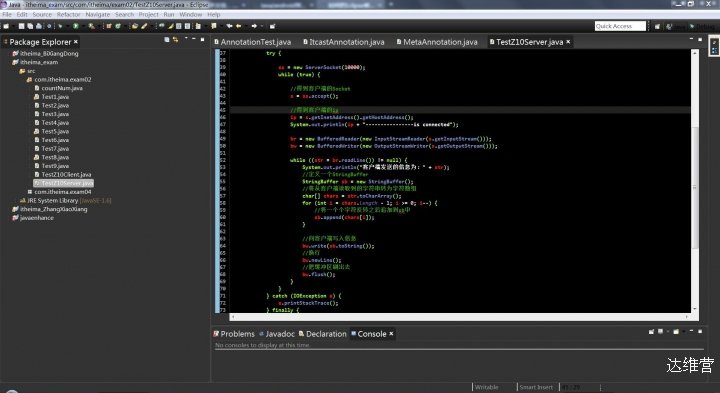Image resolution: width=720 pixels, height=393 pixels.
Task: Select Test5.java in Package Explorer
Action: [x=52, y=131]
